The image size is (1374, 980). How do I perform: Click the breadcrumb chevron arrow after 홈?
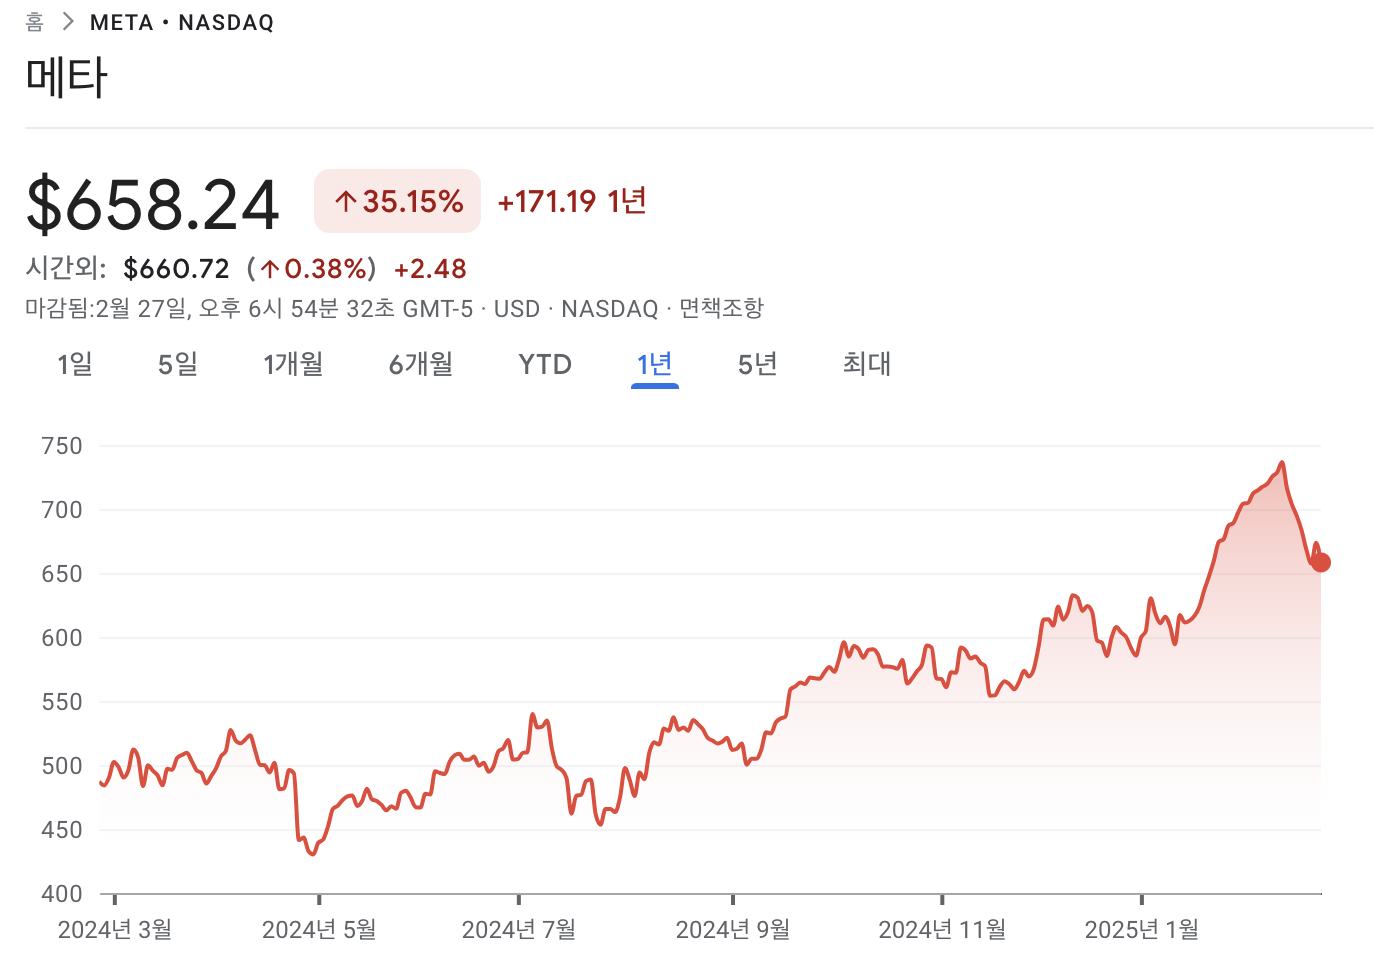68,22
